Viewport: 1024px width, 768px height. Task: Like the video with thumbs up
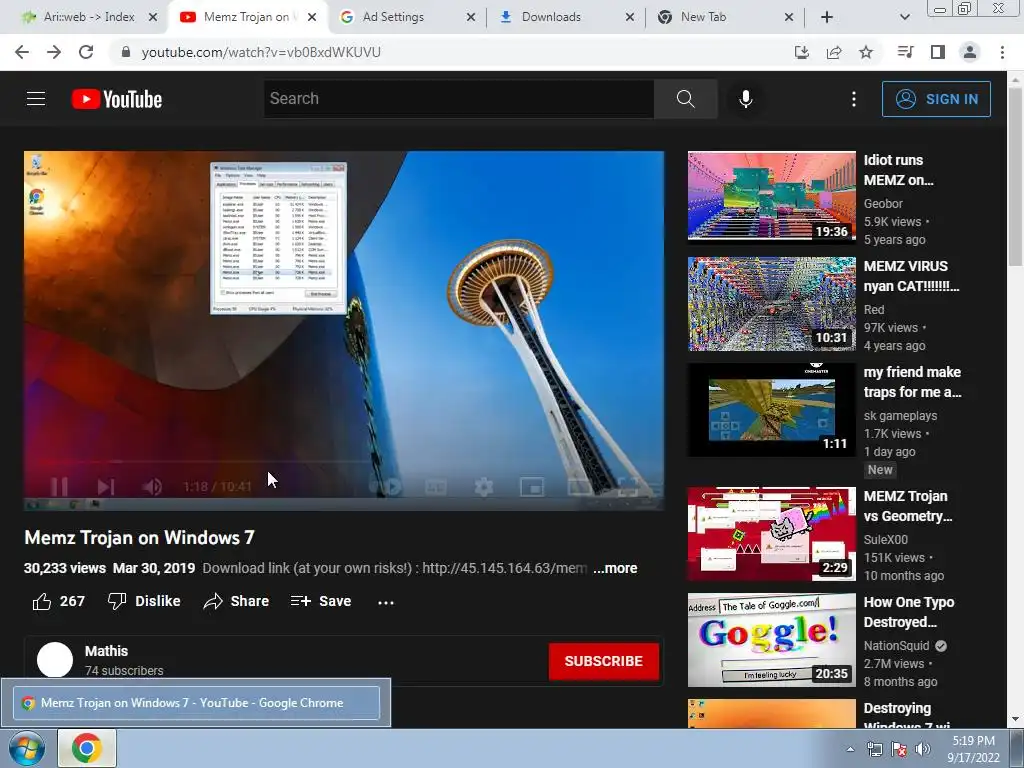[58, 601]
